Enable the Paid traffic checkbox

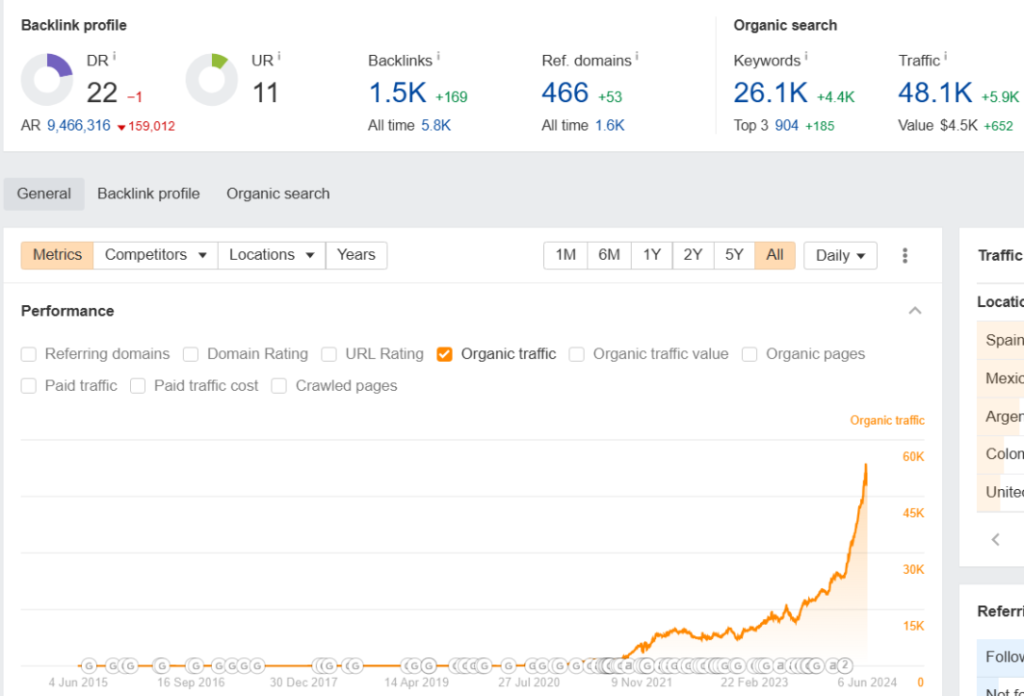click(29, 386)
